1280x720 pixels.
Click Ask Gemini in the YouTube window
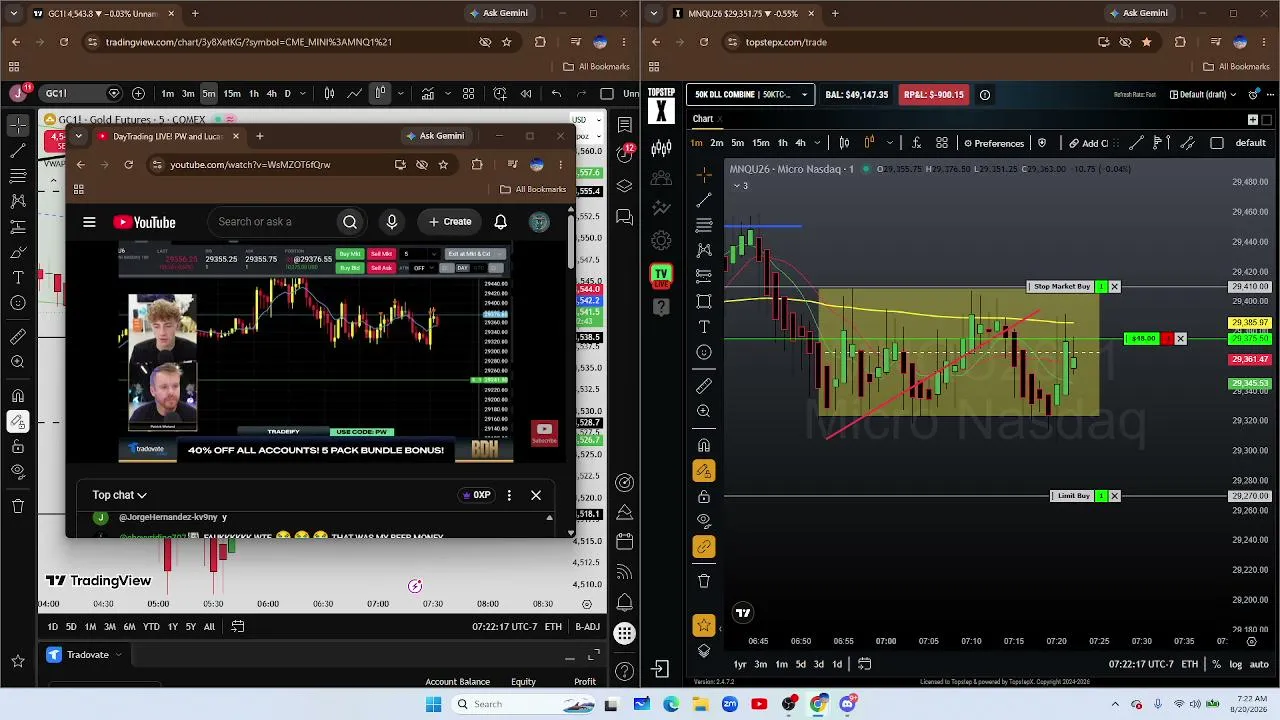point(434,136)
